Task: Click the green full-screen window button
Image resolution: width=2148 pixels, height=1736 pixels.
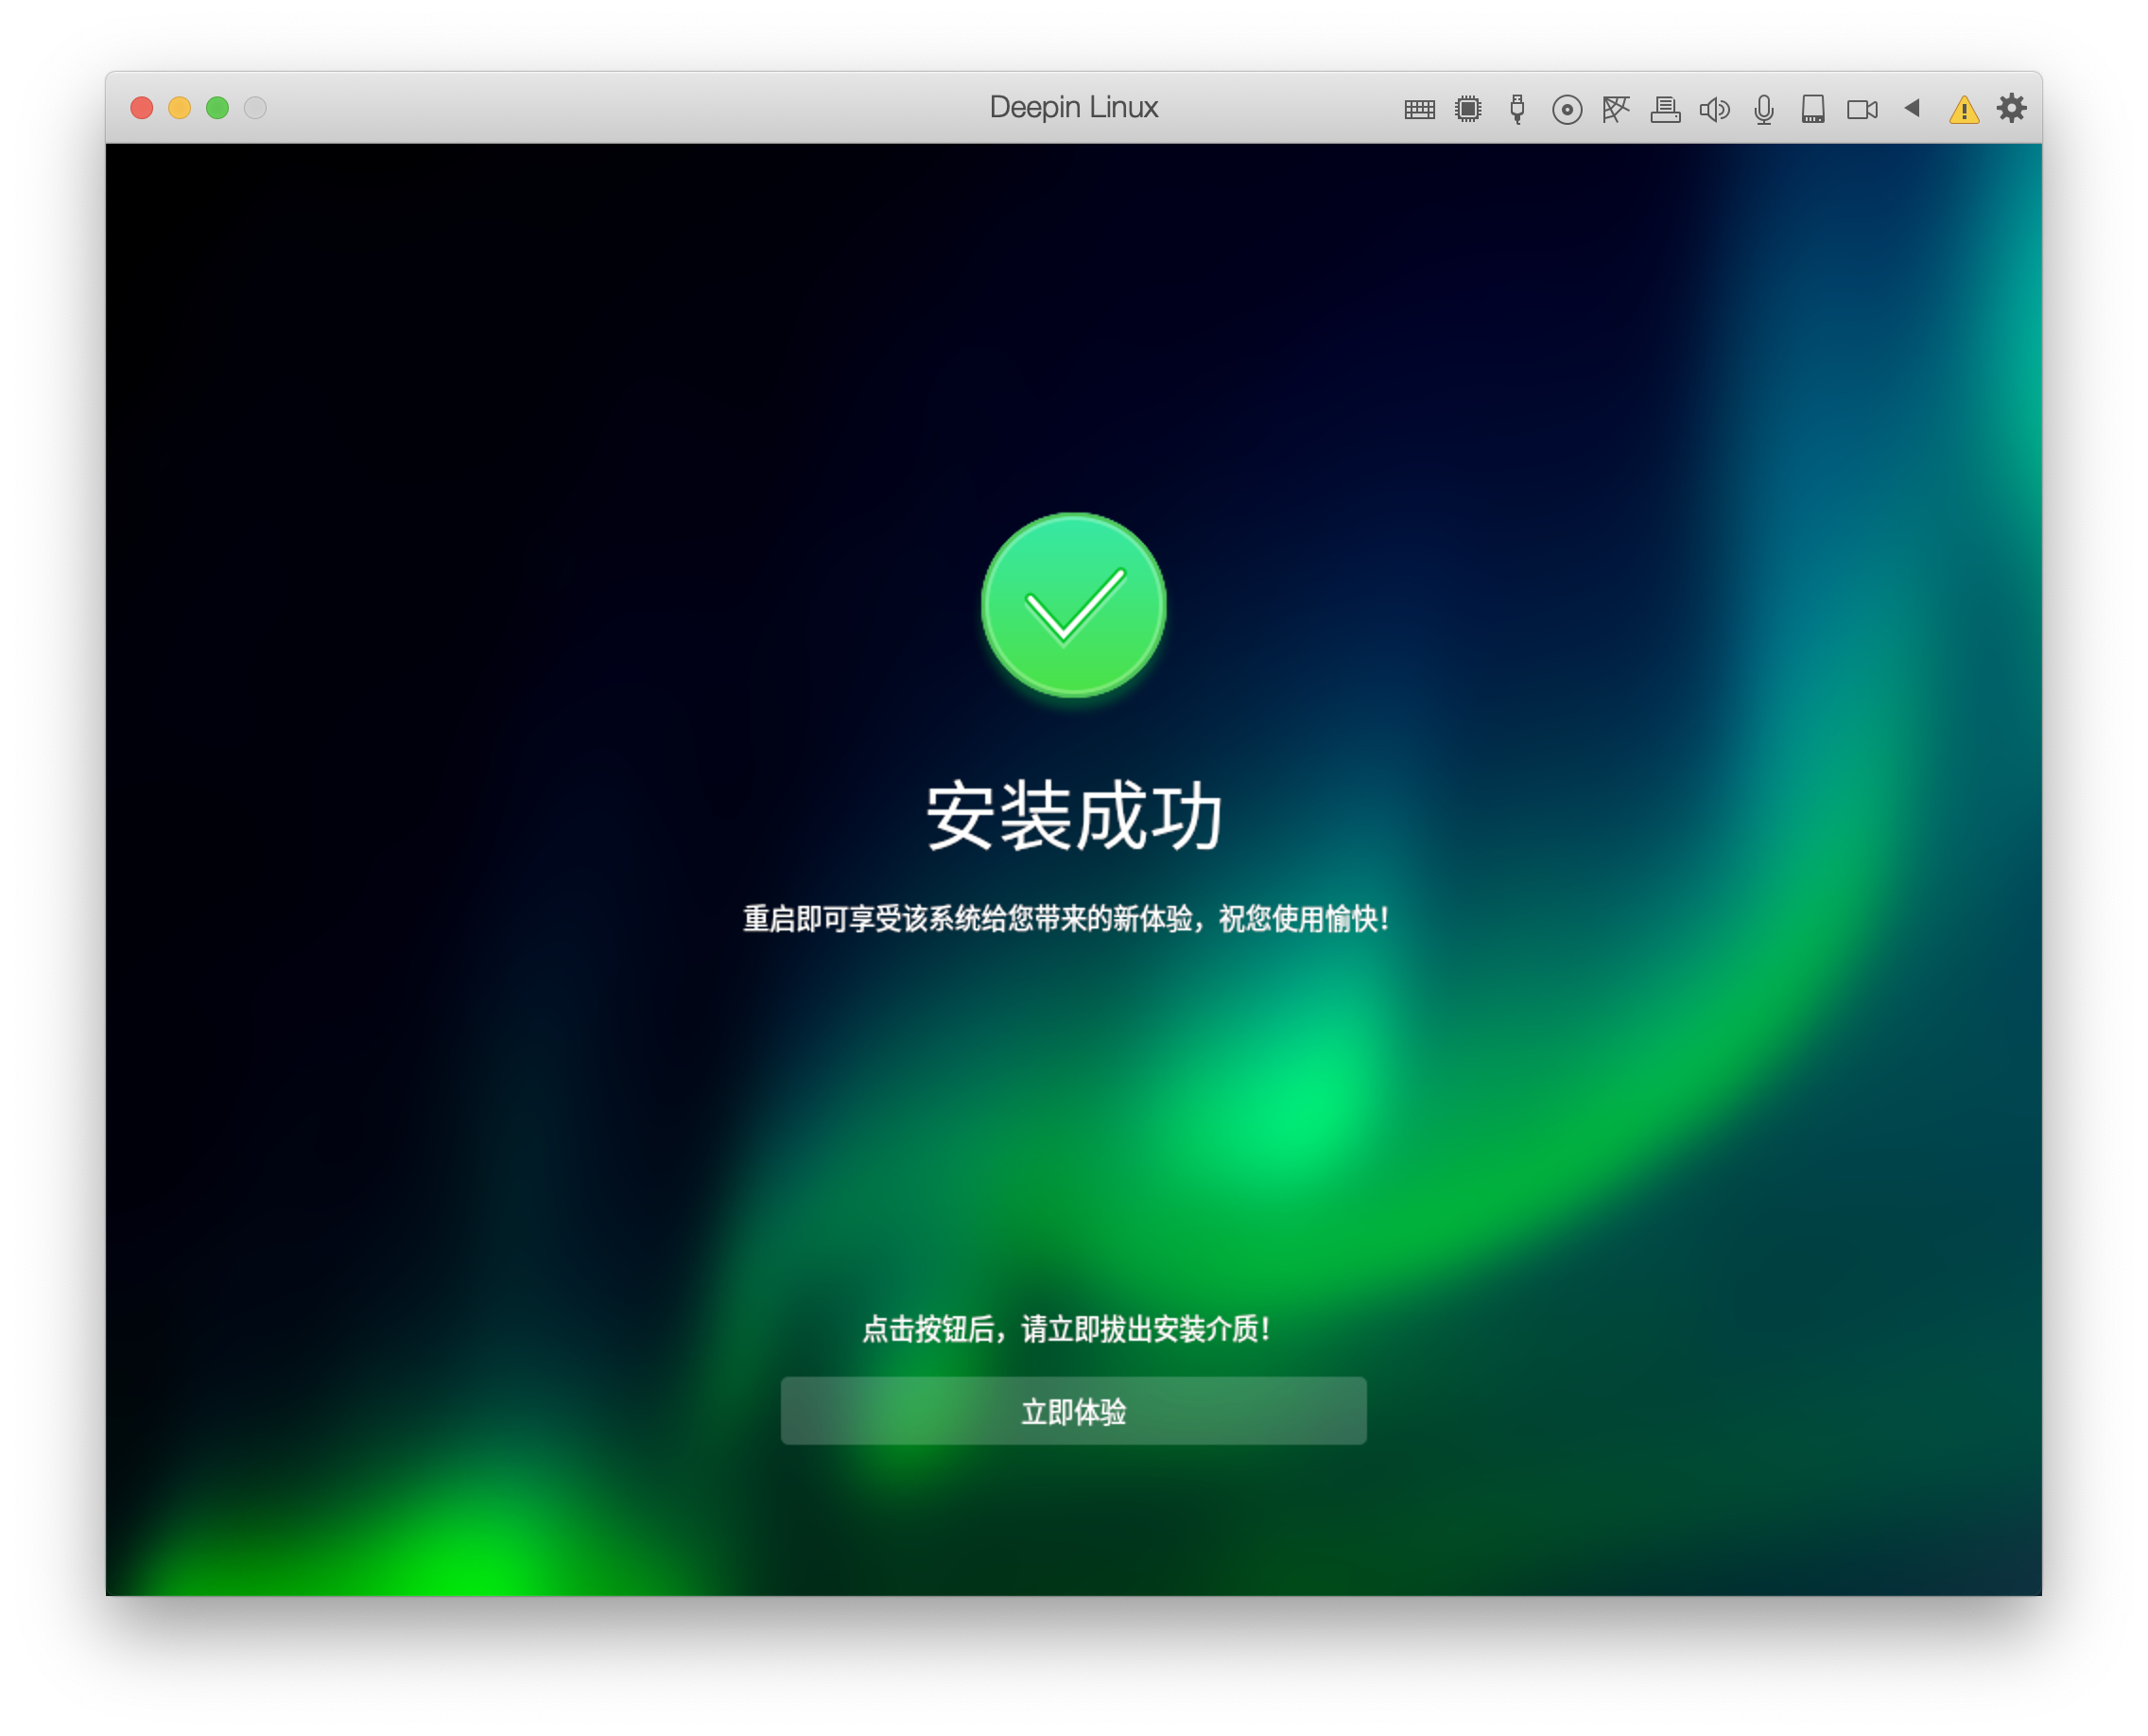Action: coord(218,108)
